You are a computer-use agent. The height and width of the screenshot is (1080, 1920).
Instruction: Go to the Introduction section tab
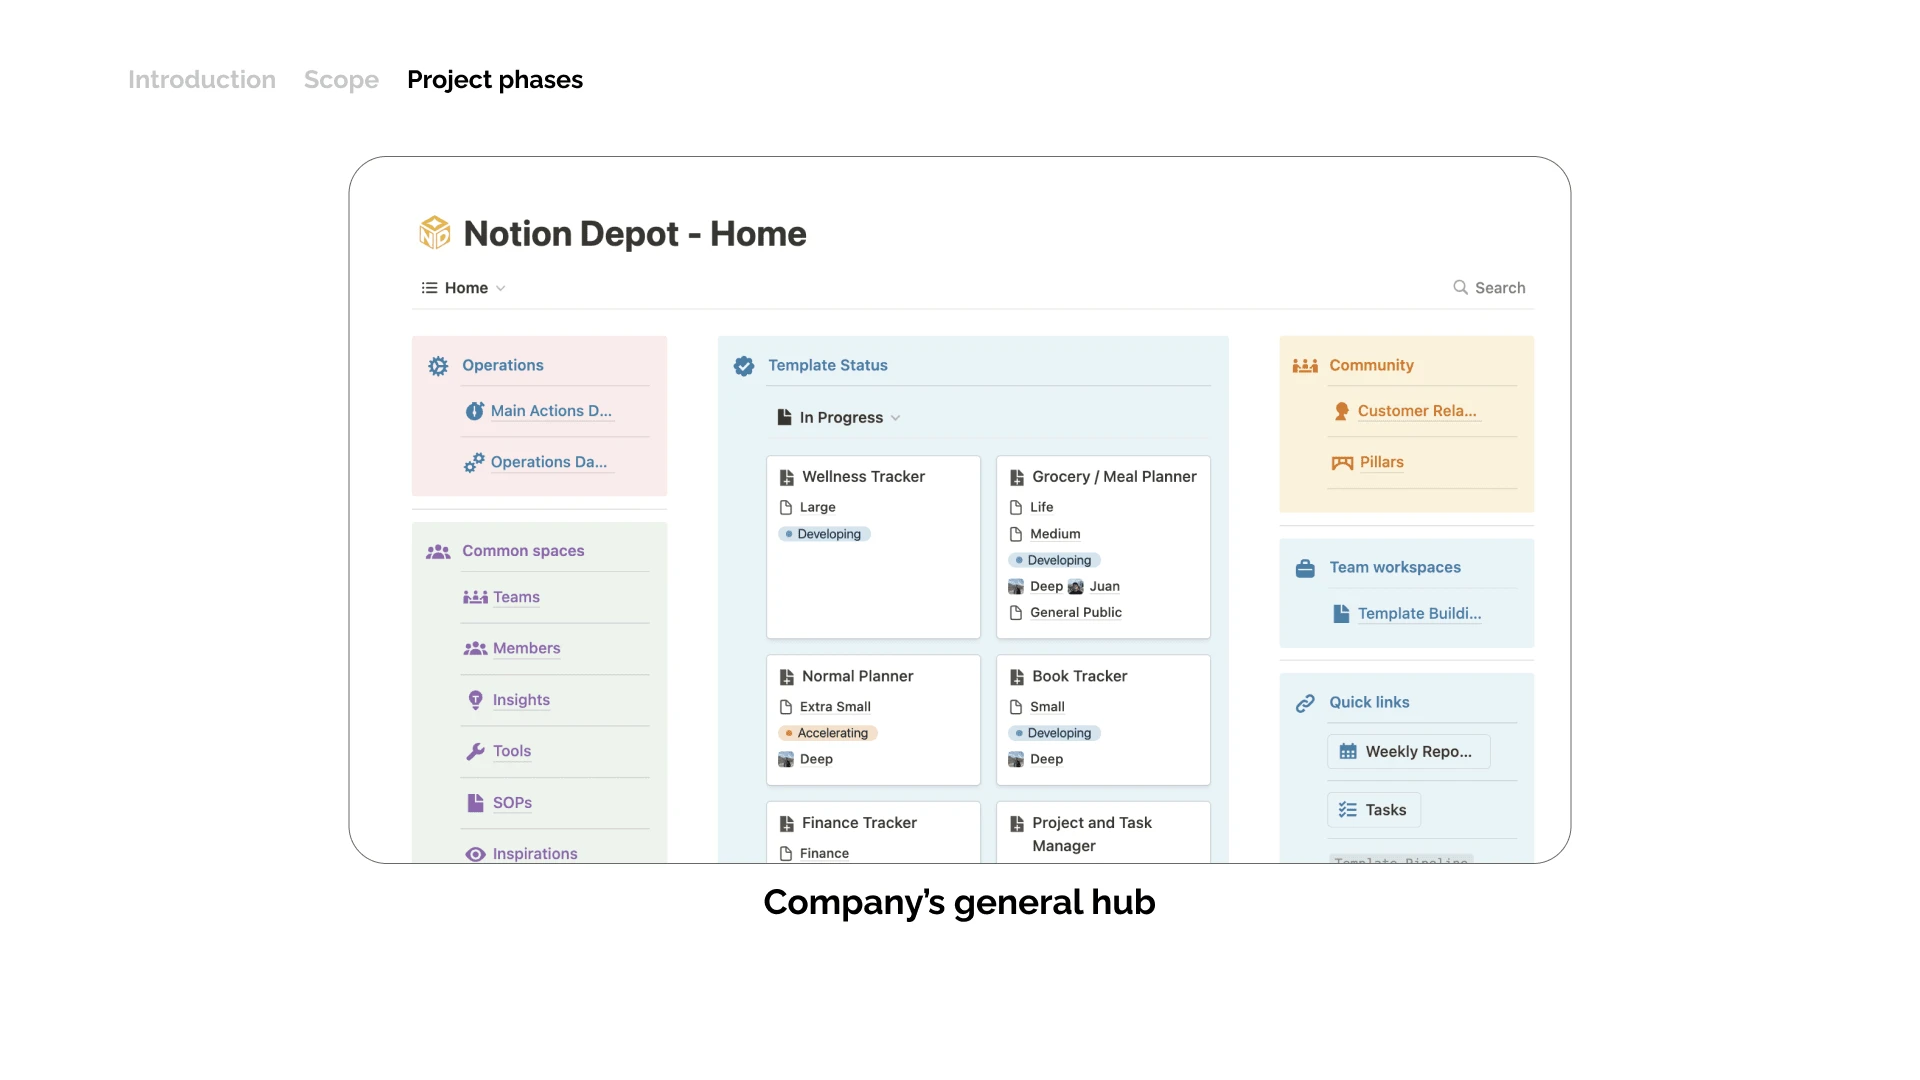[x=202, y=80]
